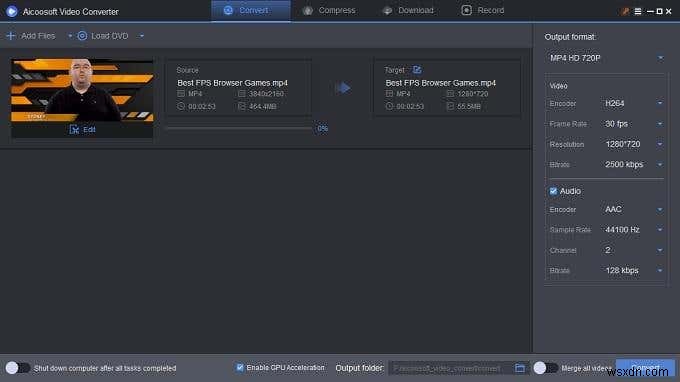Open the audio Encoder AAC dropdown
This screenshot has width=680, height=382.
click(x=633, y=210)
